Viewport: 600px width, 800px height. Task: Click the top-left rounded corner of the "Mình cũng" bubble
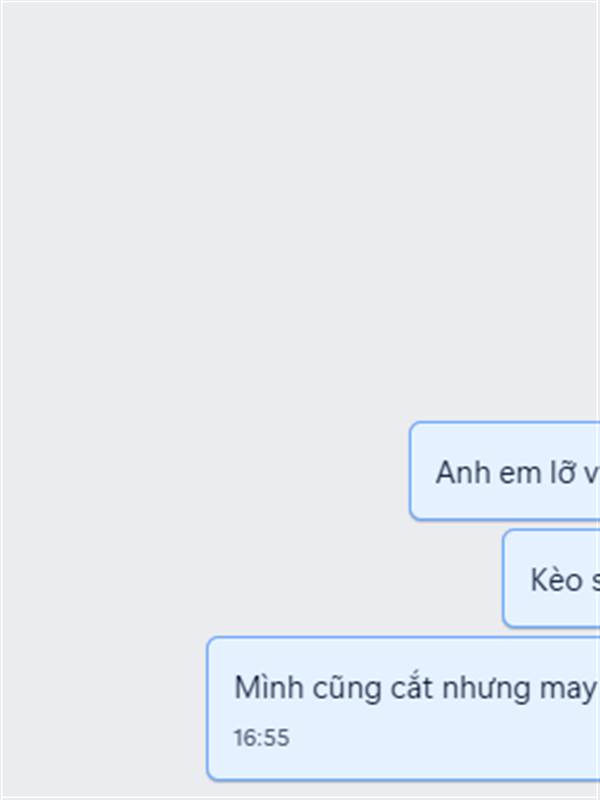pos(212,642)
